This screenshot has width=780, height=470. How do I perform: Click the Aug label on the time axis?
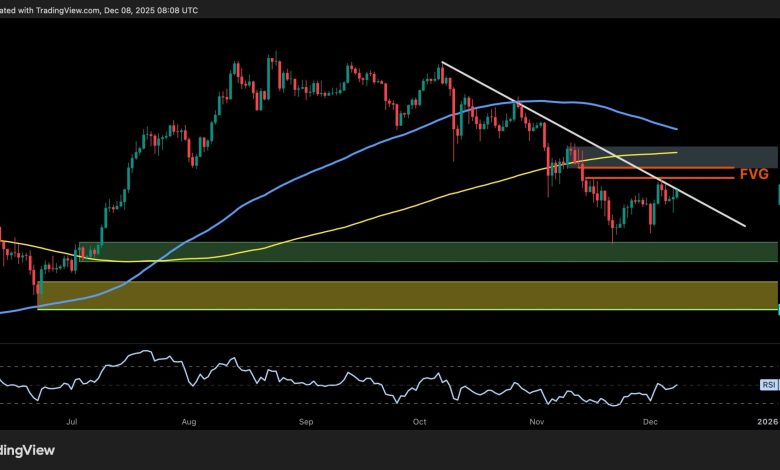(x=189, y=423)
